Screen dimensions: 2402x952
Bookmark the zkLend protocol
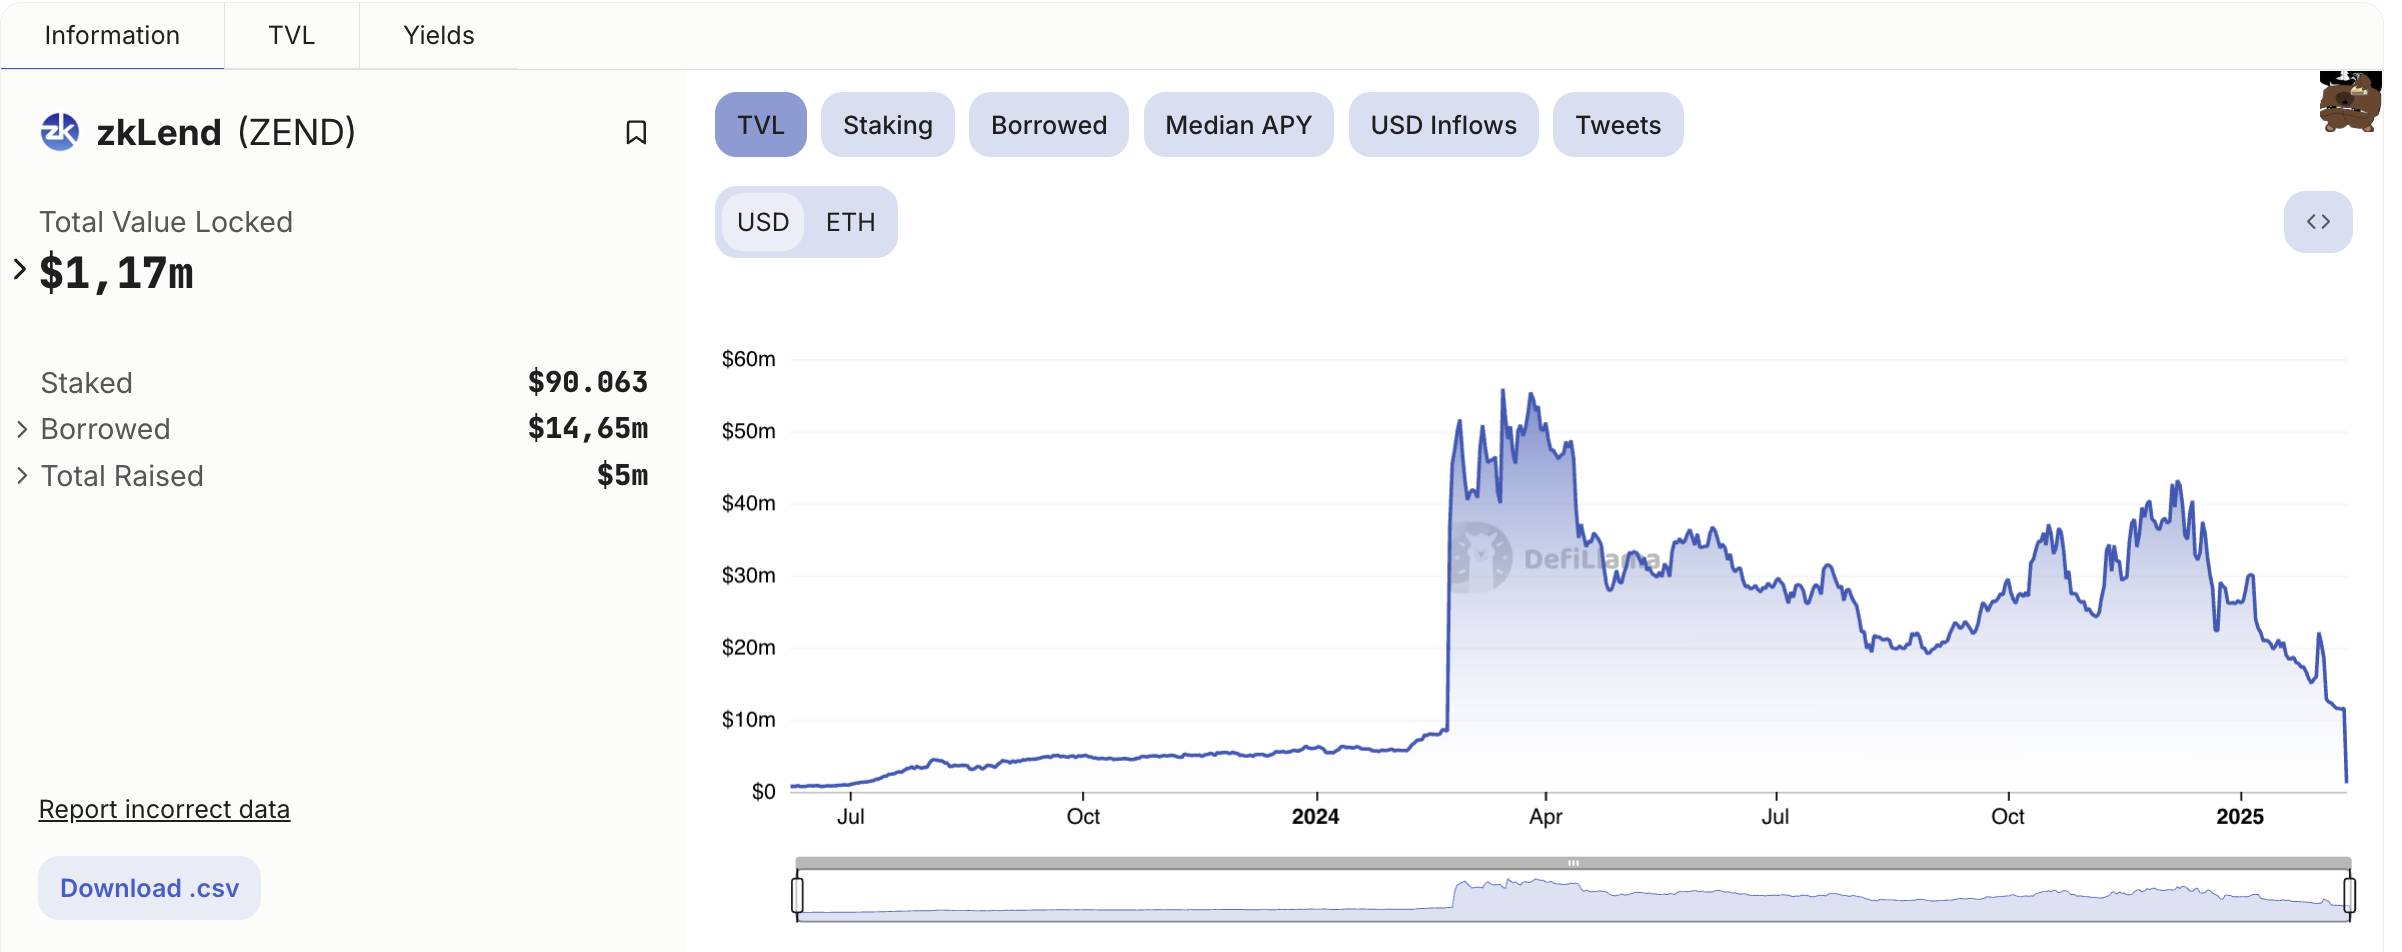click(636, 132)
